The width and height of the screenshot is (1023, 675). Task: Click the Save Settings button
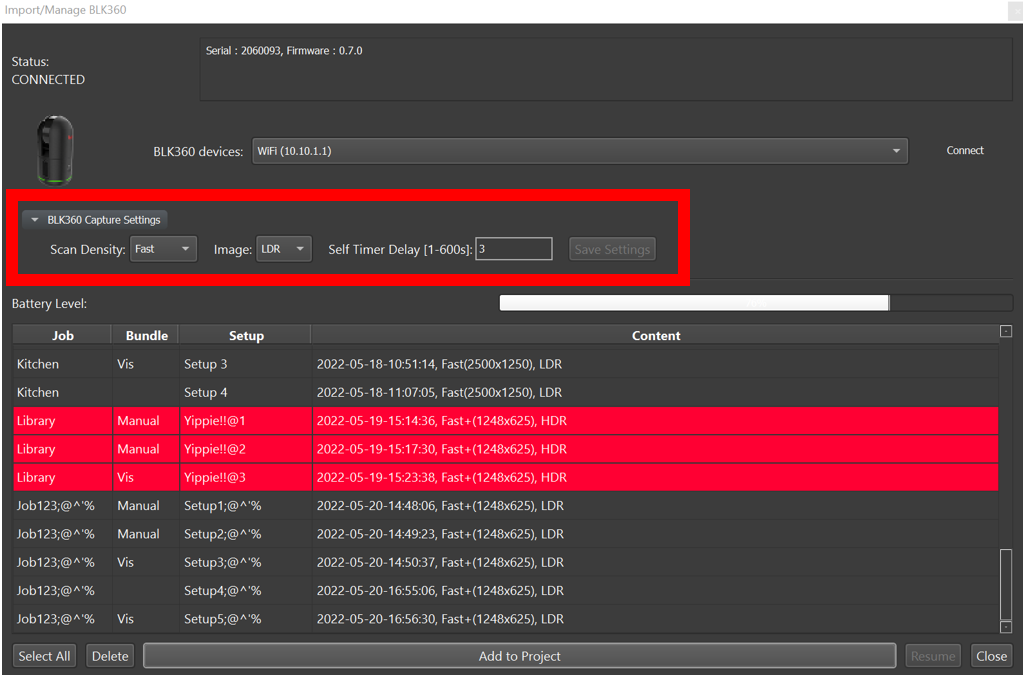click(612, 249)
